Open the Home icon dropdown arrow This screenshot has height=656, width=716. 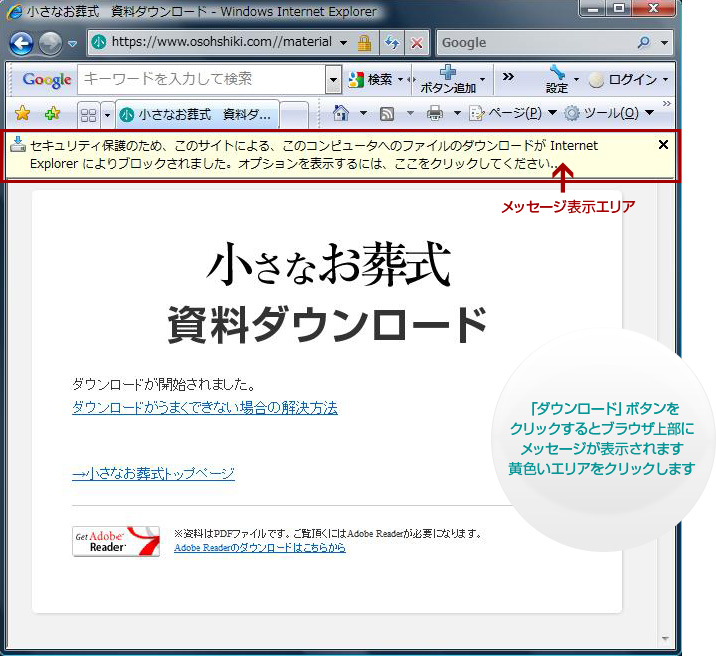[363, 113]
